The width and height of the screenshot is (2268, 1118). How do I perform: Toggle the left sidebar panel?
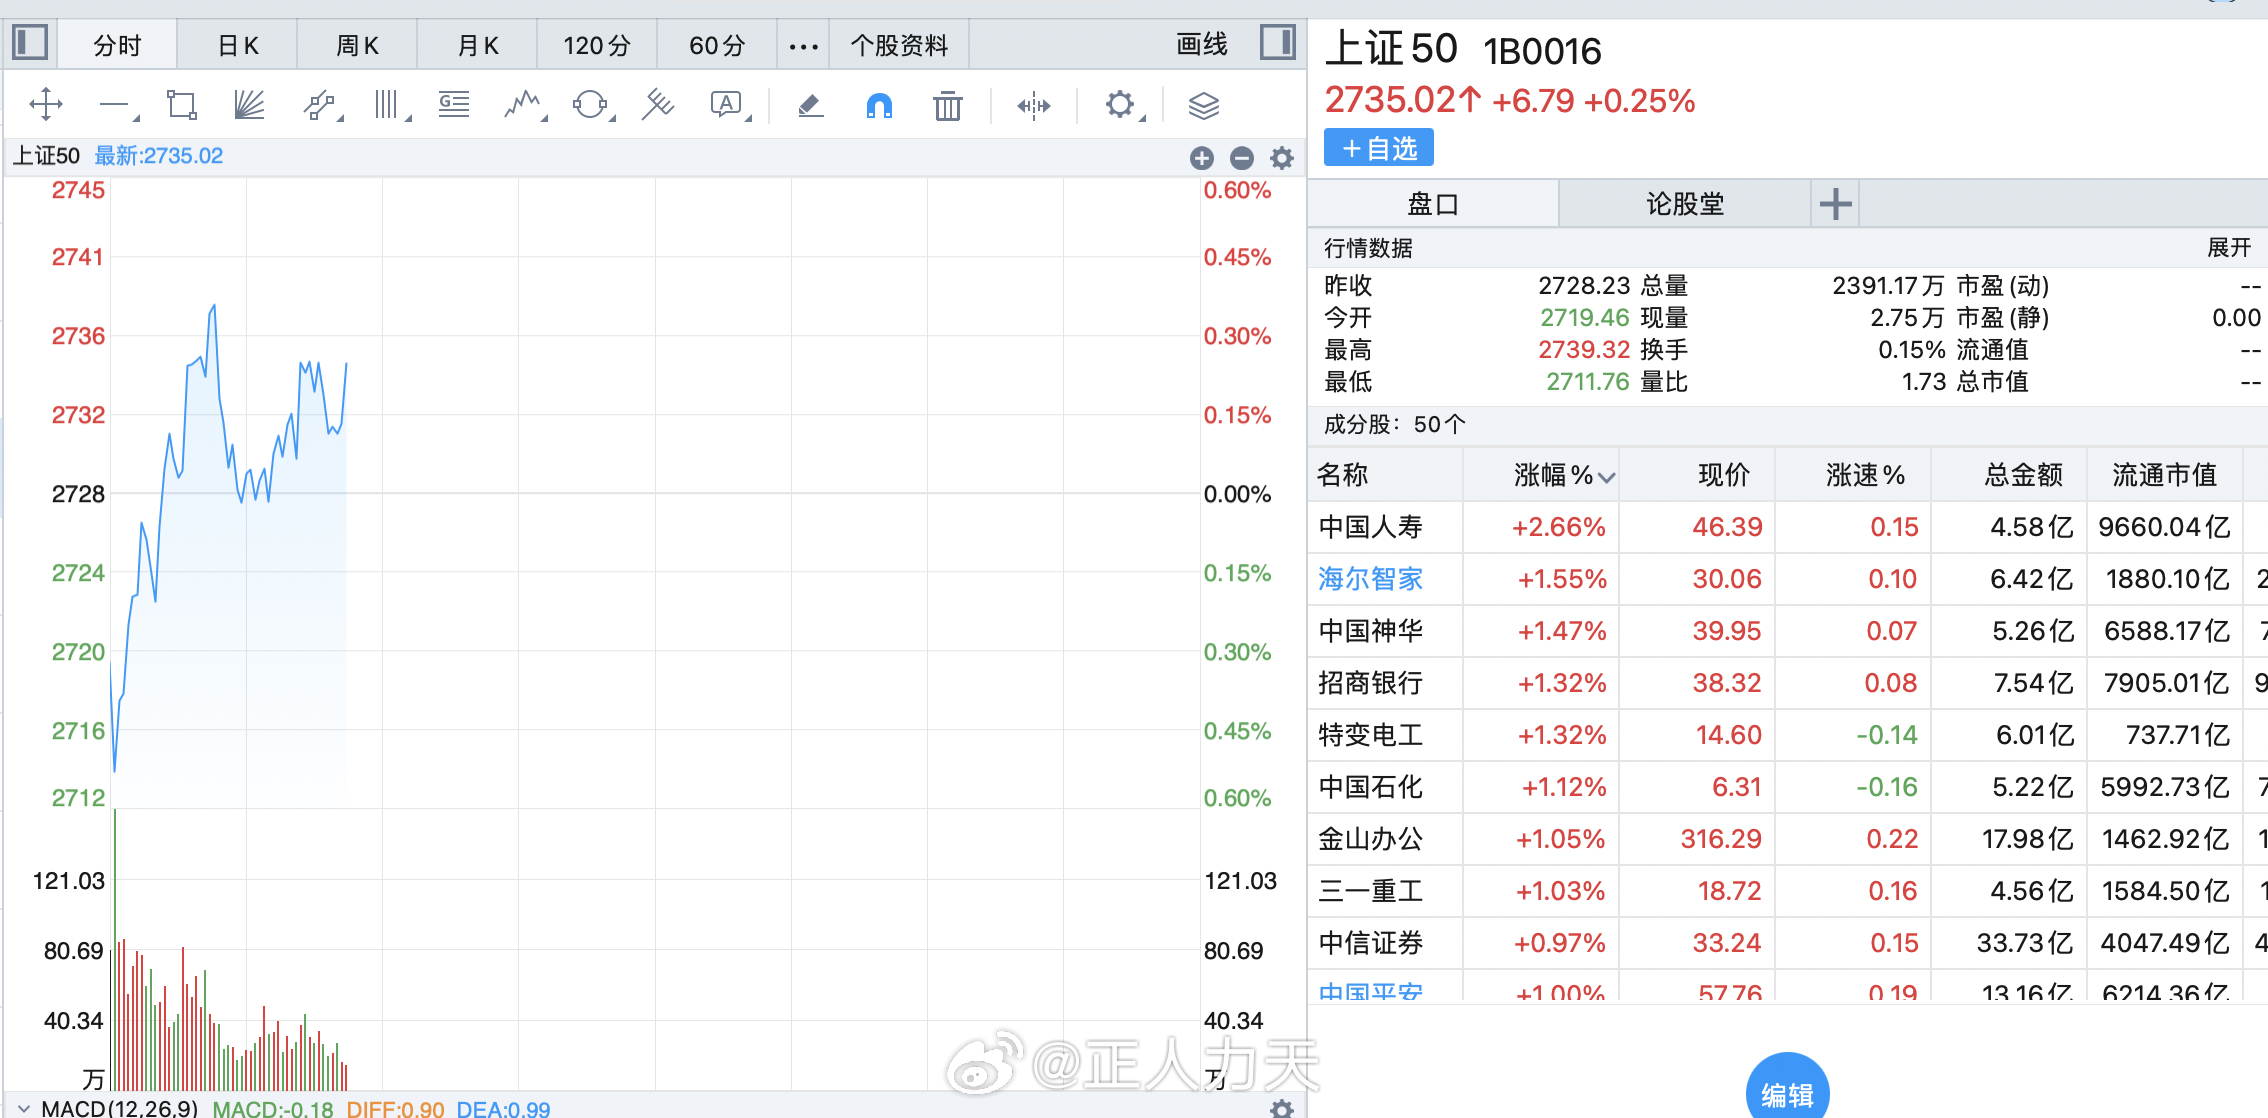(x=30, y=43)
